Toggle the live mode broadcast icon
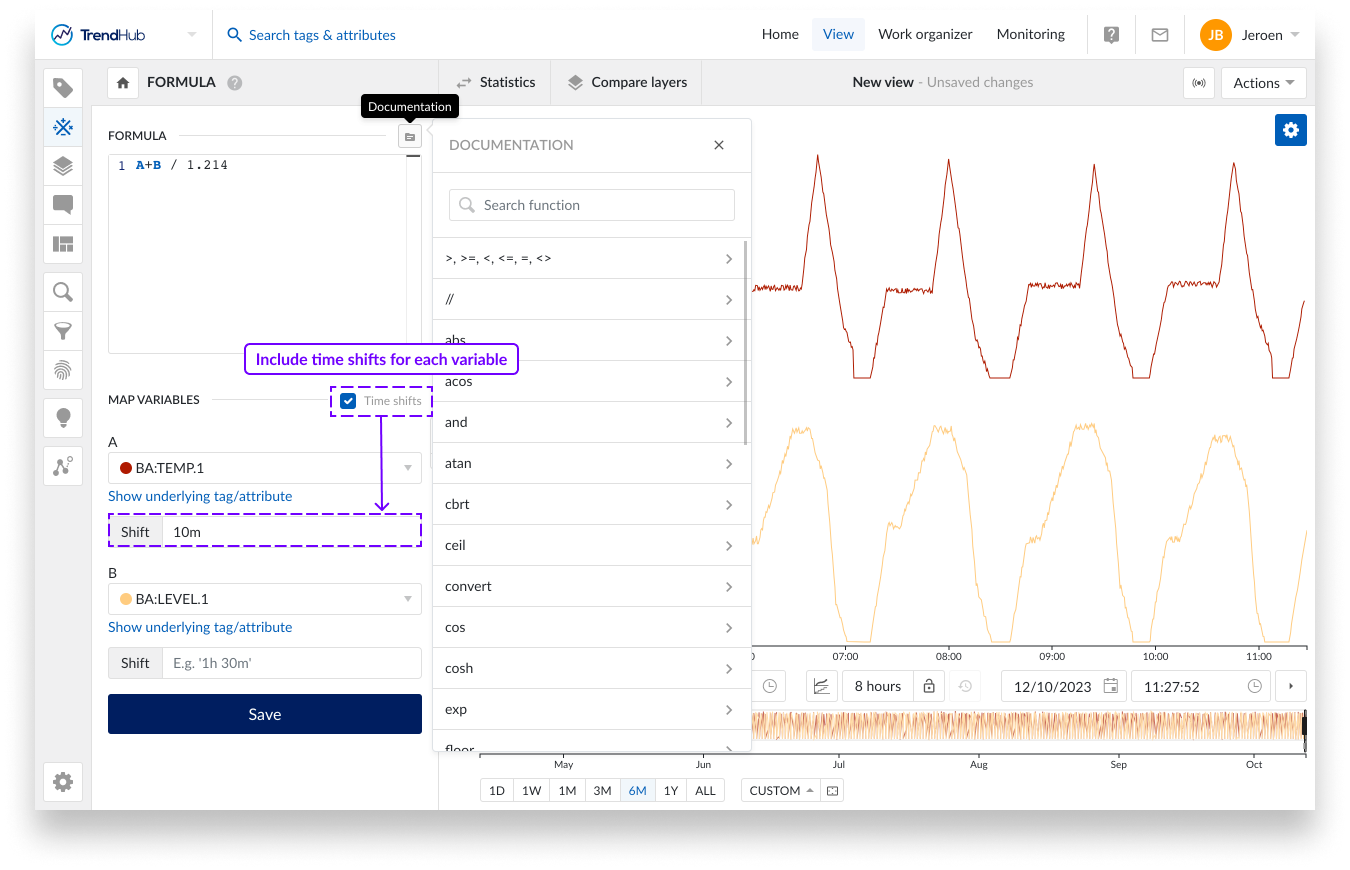This screenshot has height=870, width=1350. (x=1198, y=83)
